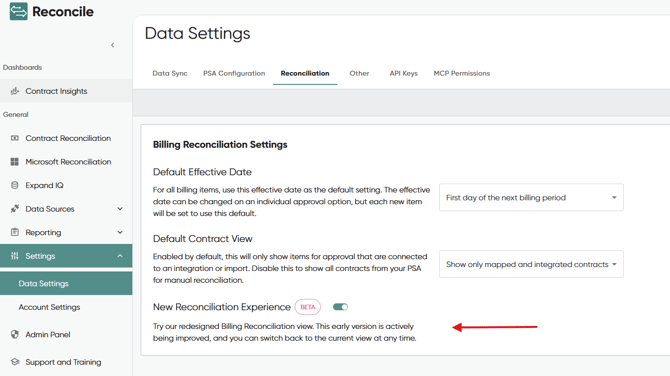Click the Default Effective Date label

(202, 172)
